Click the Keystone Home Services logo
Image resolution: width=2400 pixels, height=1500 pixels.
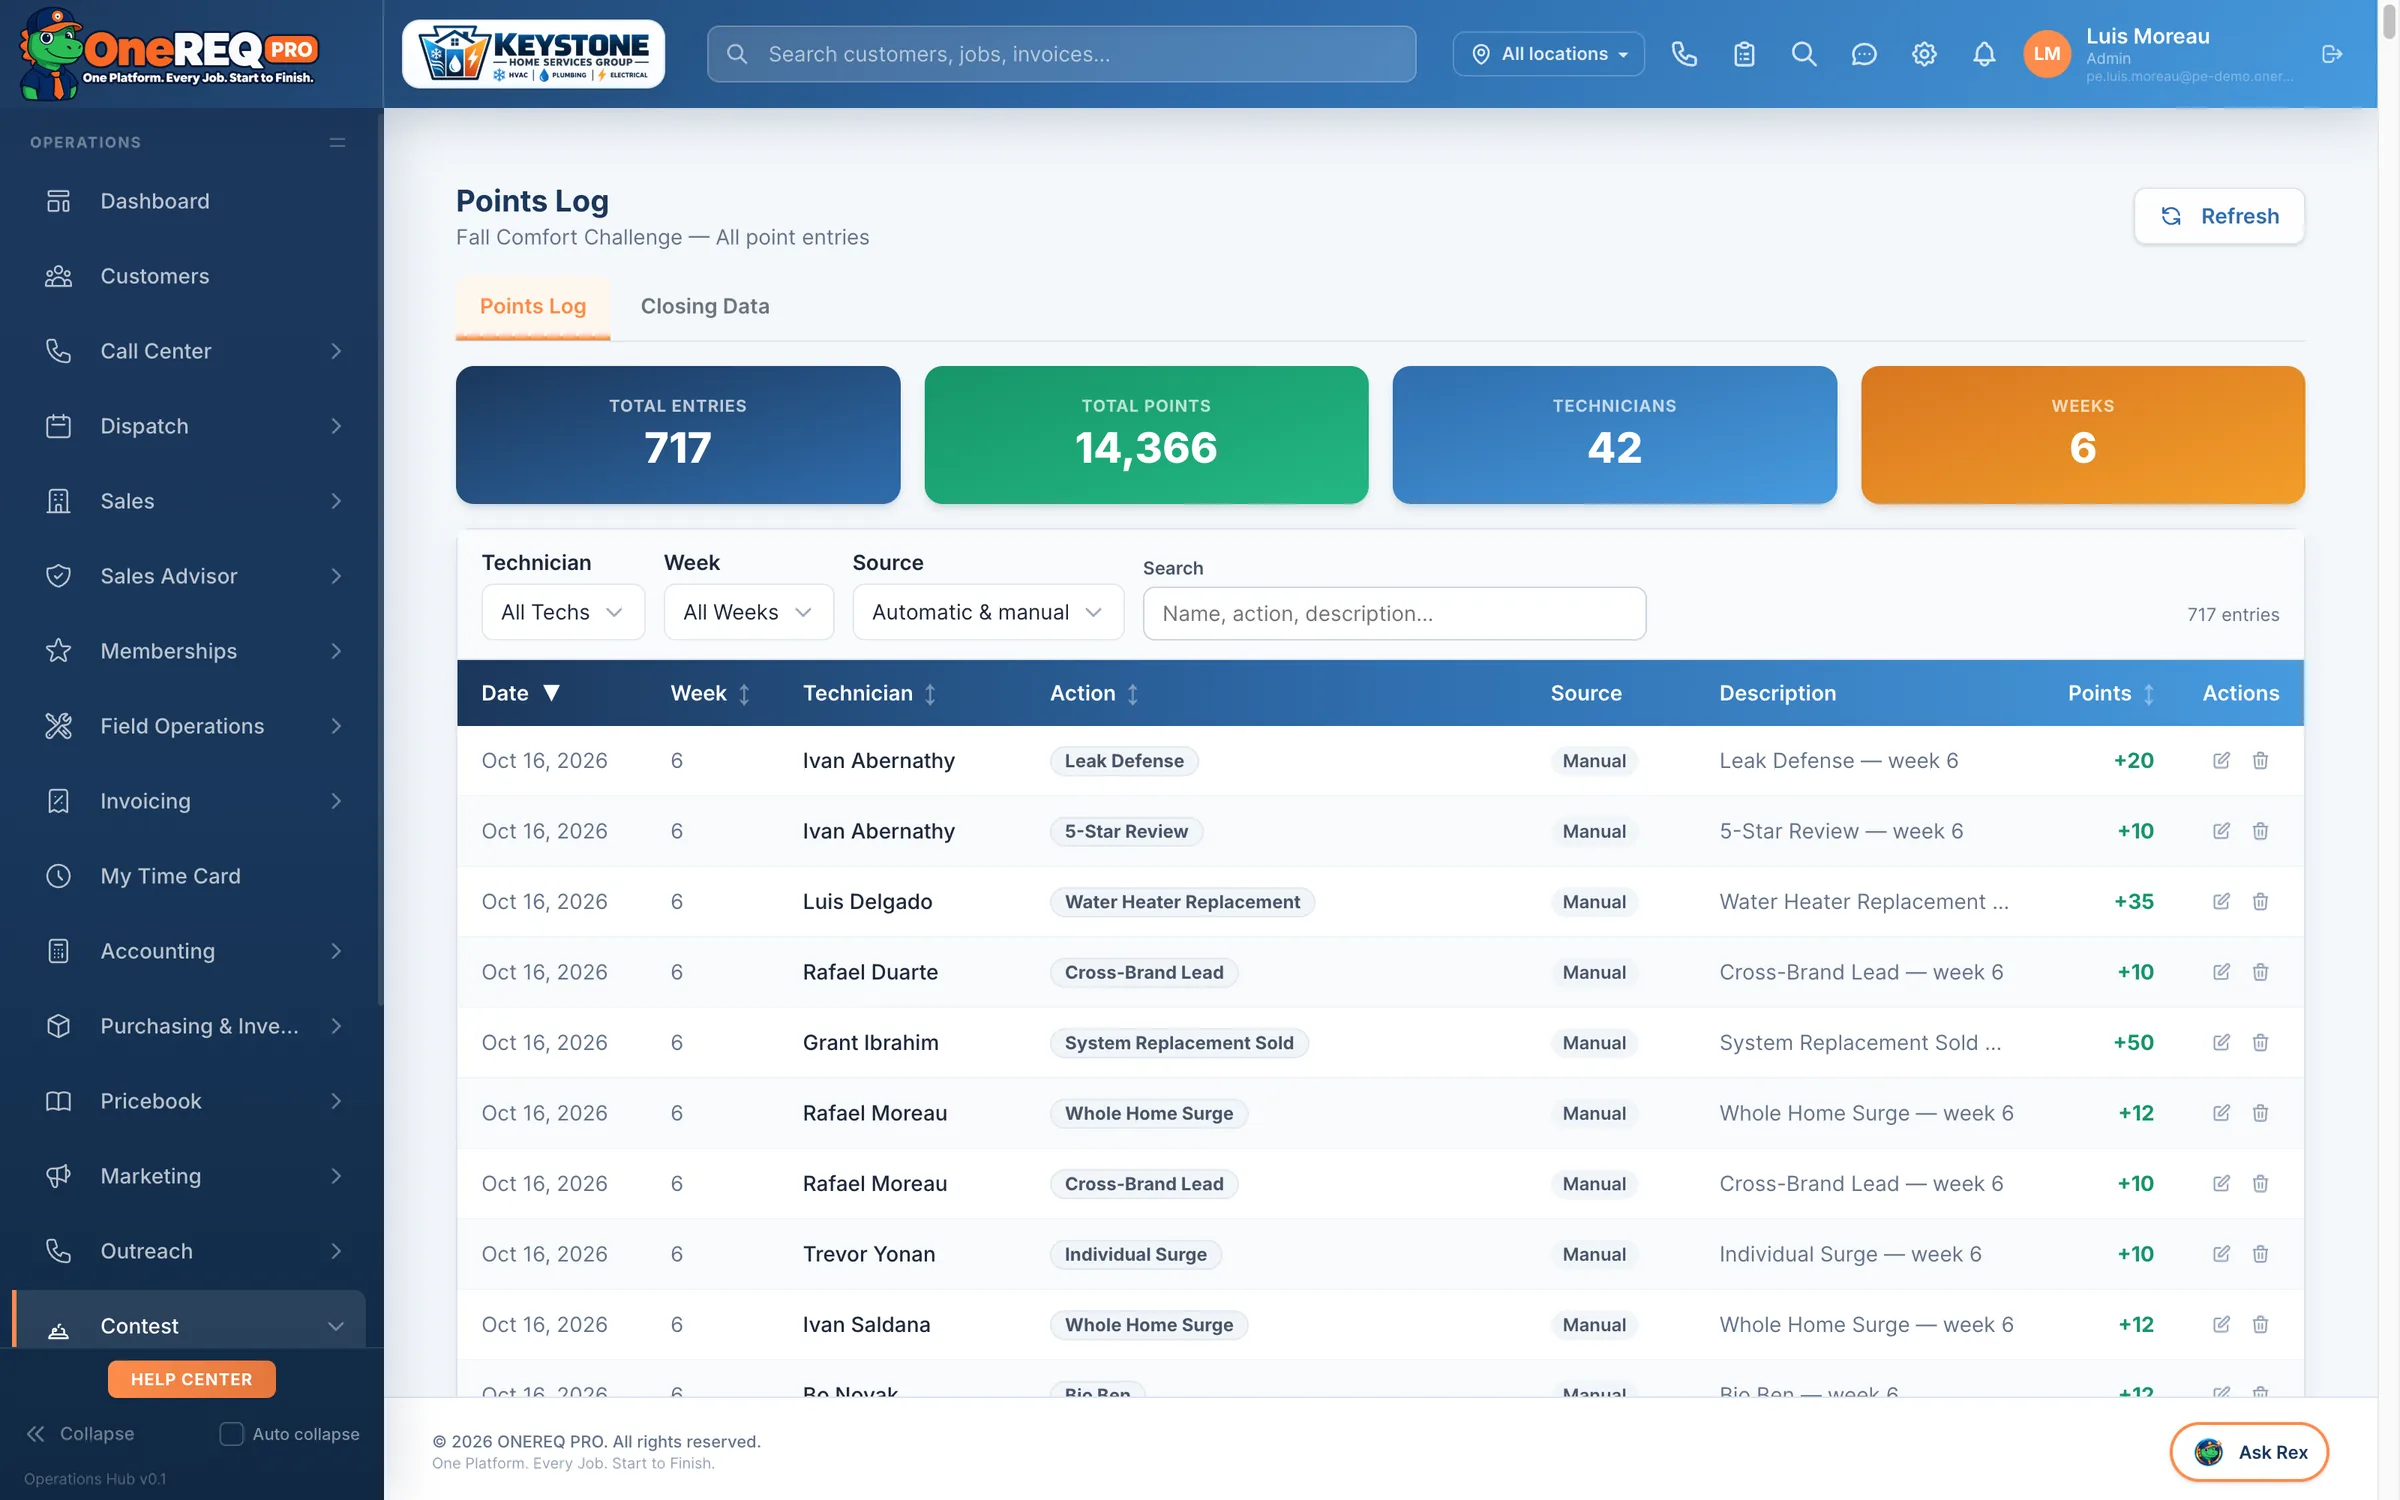(x=533, y=54)
